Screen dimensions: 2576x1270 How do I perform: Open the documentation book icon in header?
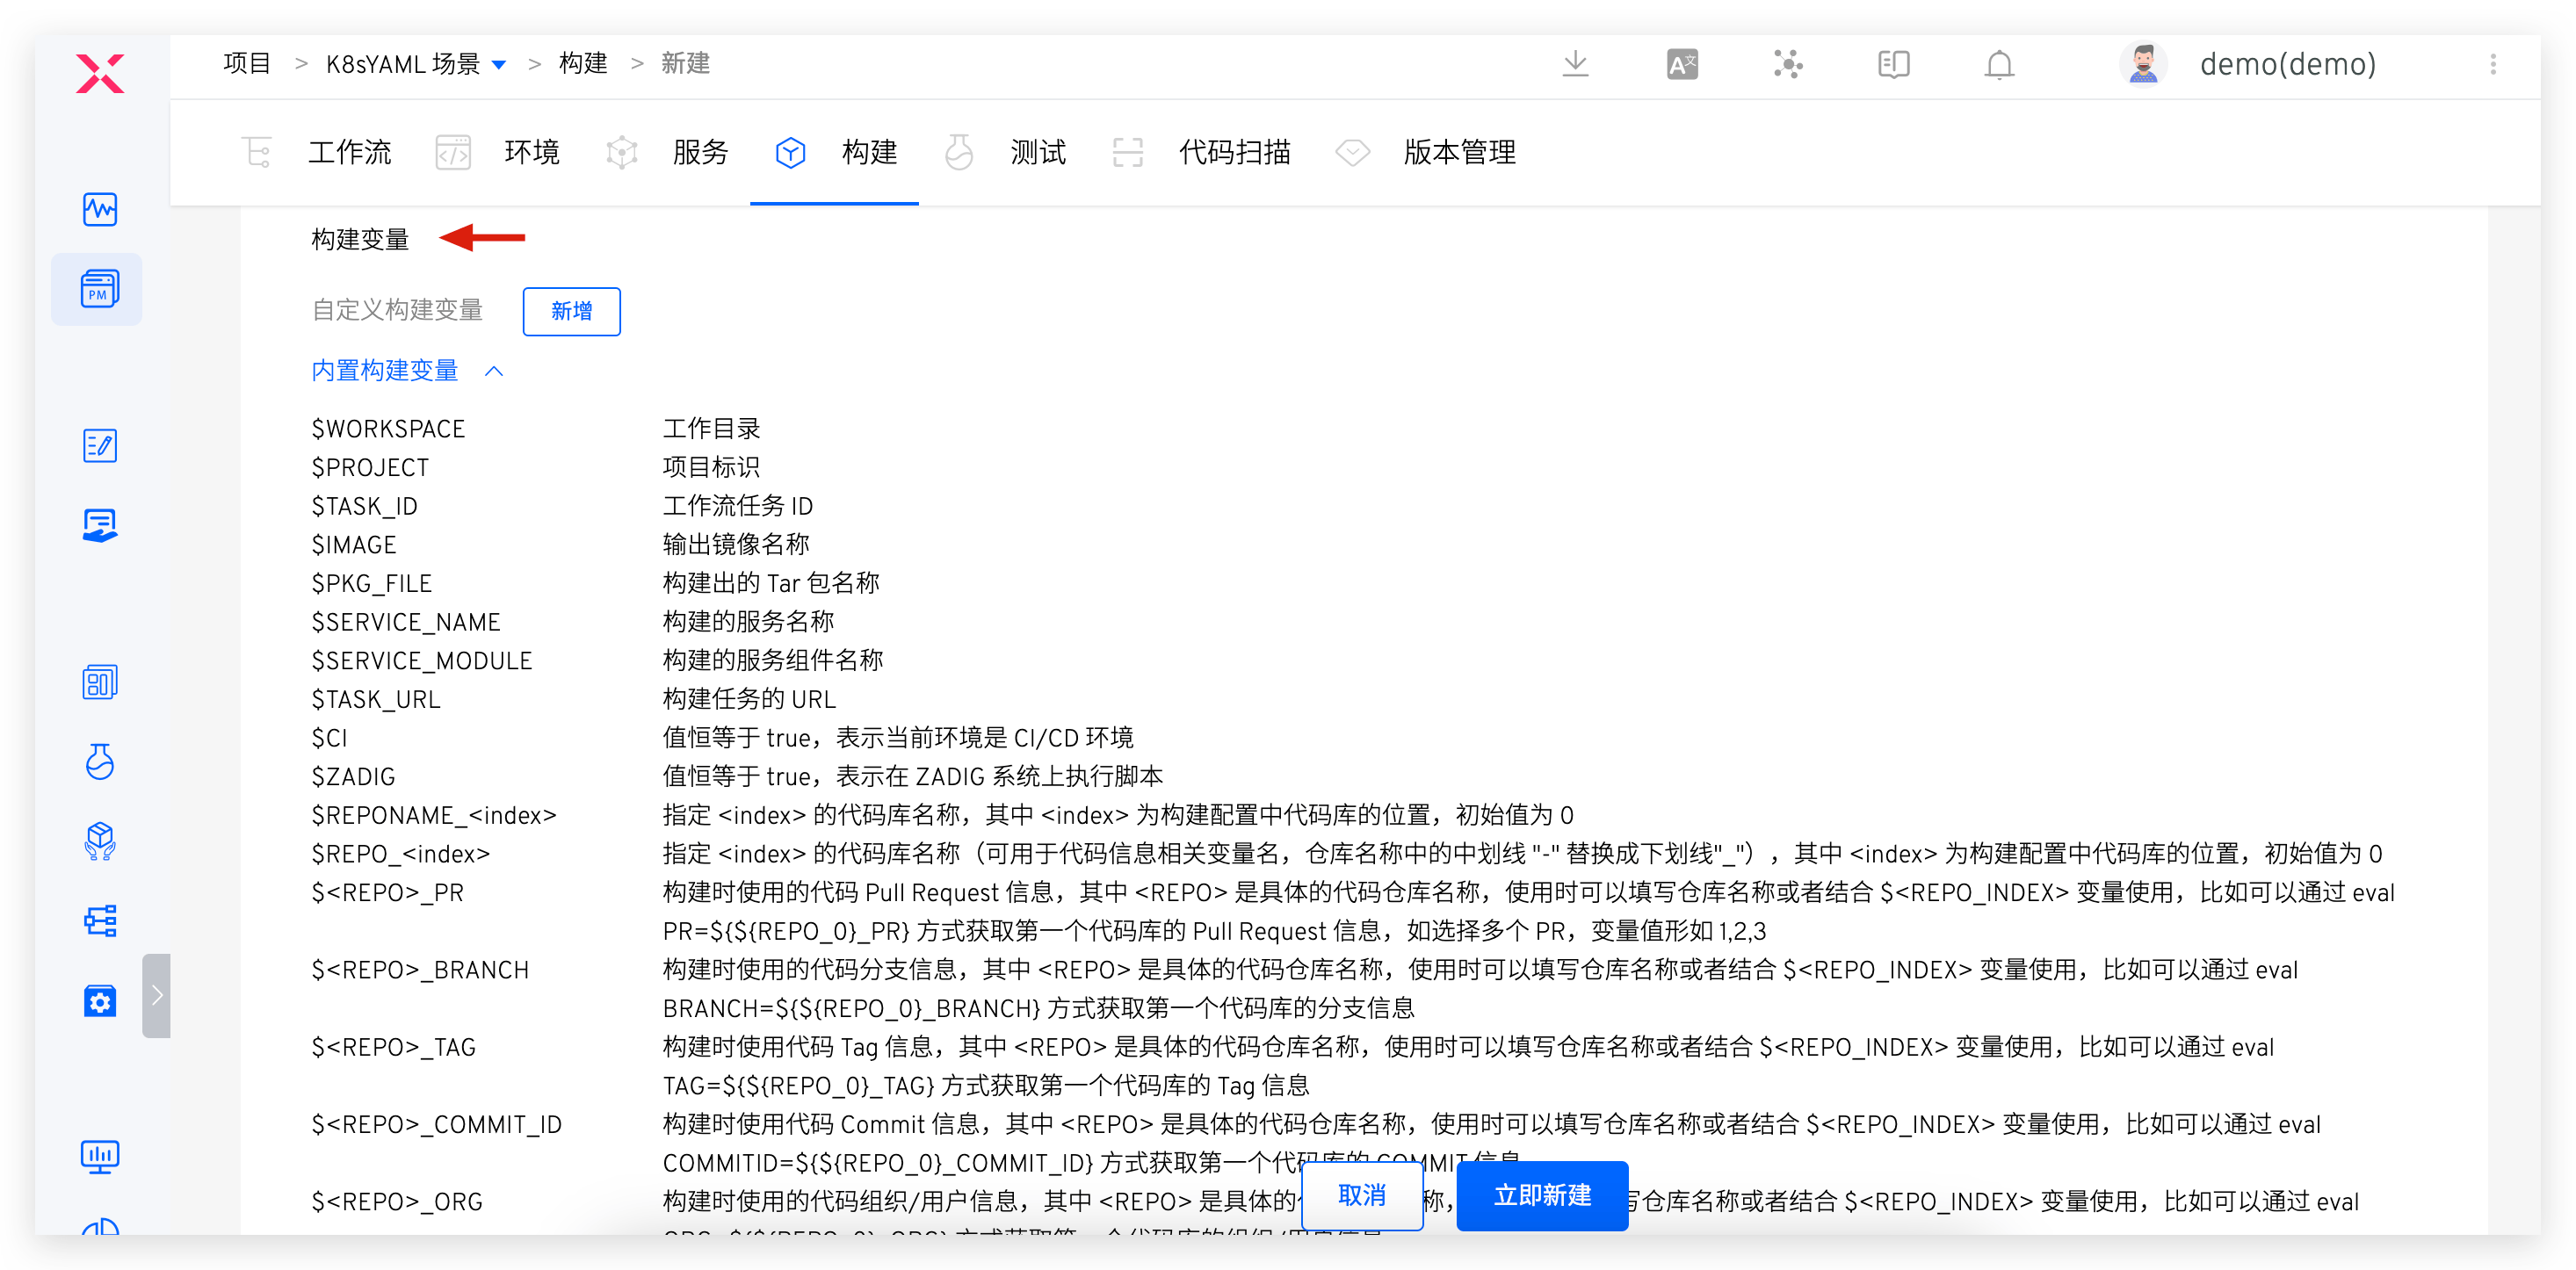point(1894,65)
